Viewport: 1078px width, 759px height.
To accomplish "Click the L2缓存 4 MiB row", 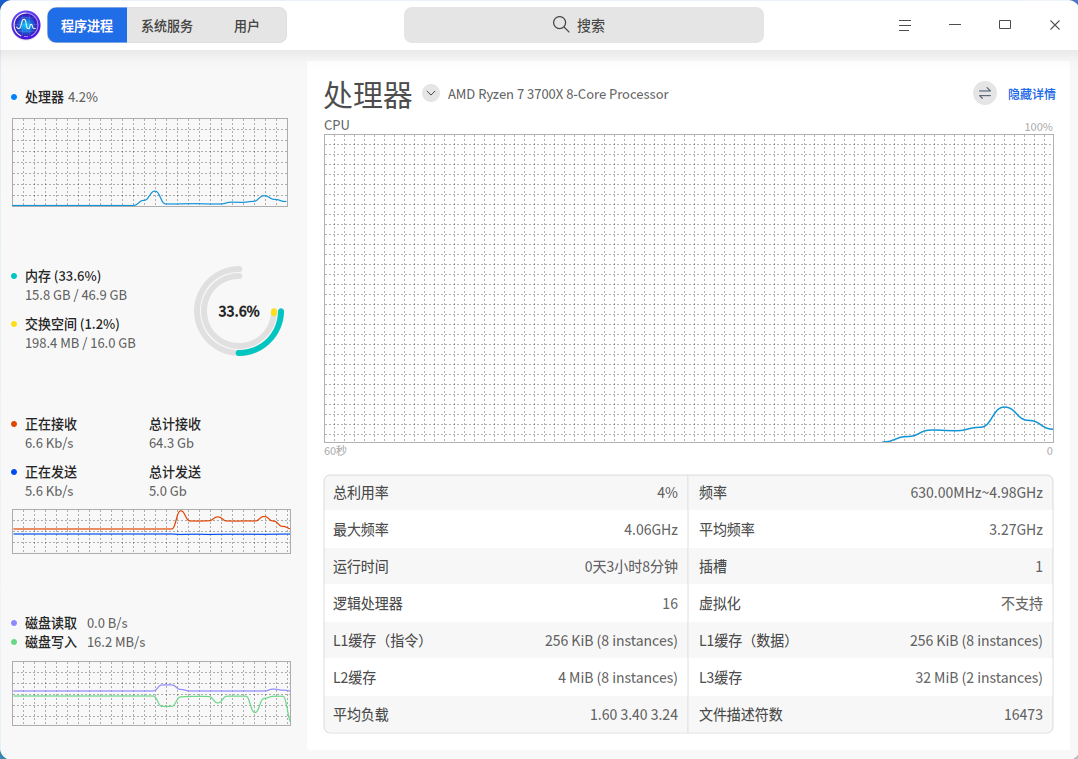I will point(505,678).
